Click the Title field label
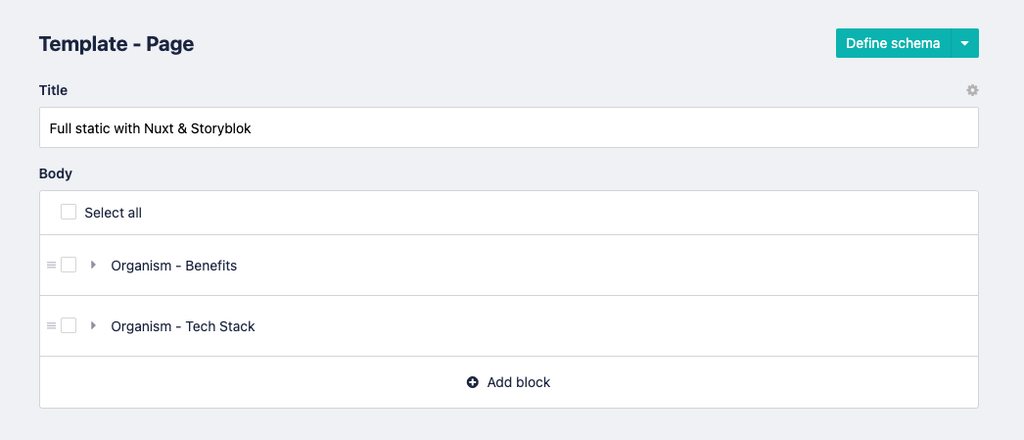Screen dimensions: 1024x440 53,90
